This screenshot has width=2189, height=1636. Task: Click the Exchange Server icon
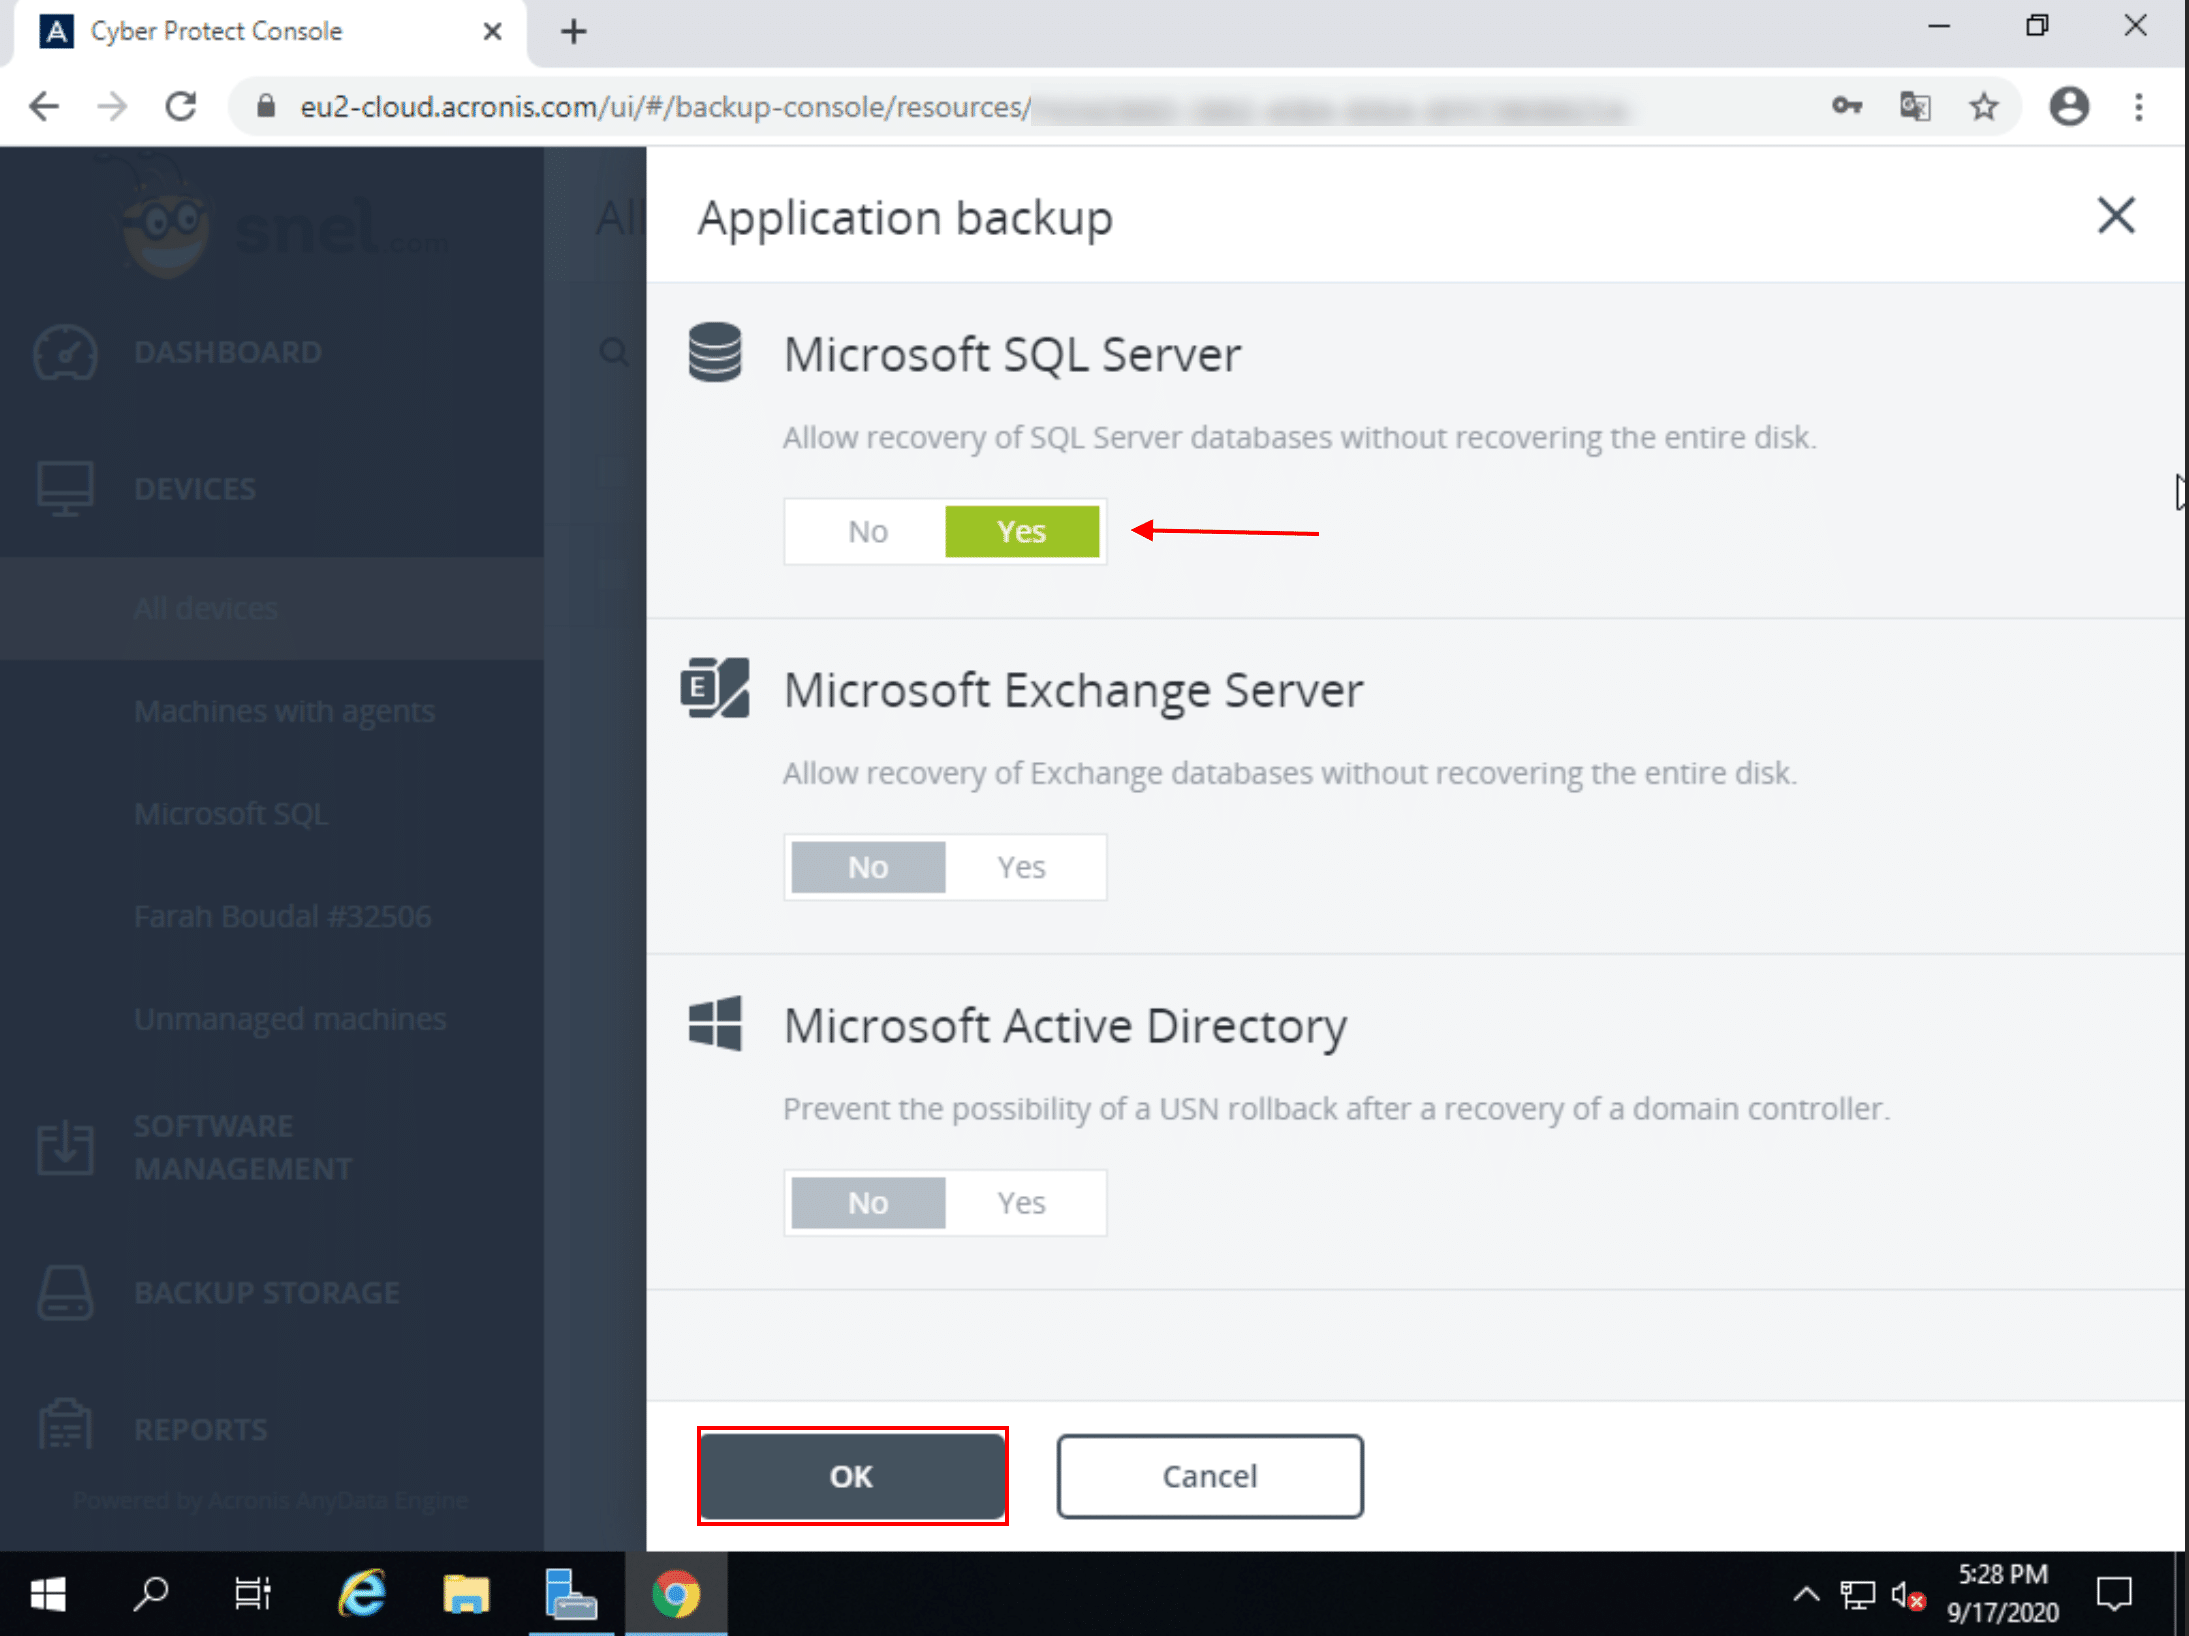715,688
